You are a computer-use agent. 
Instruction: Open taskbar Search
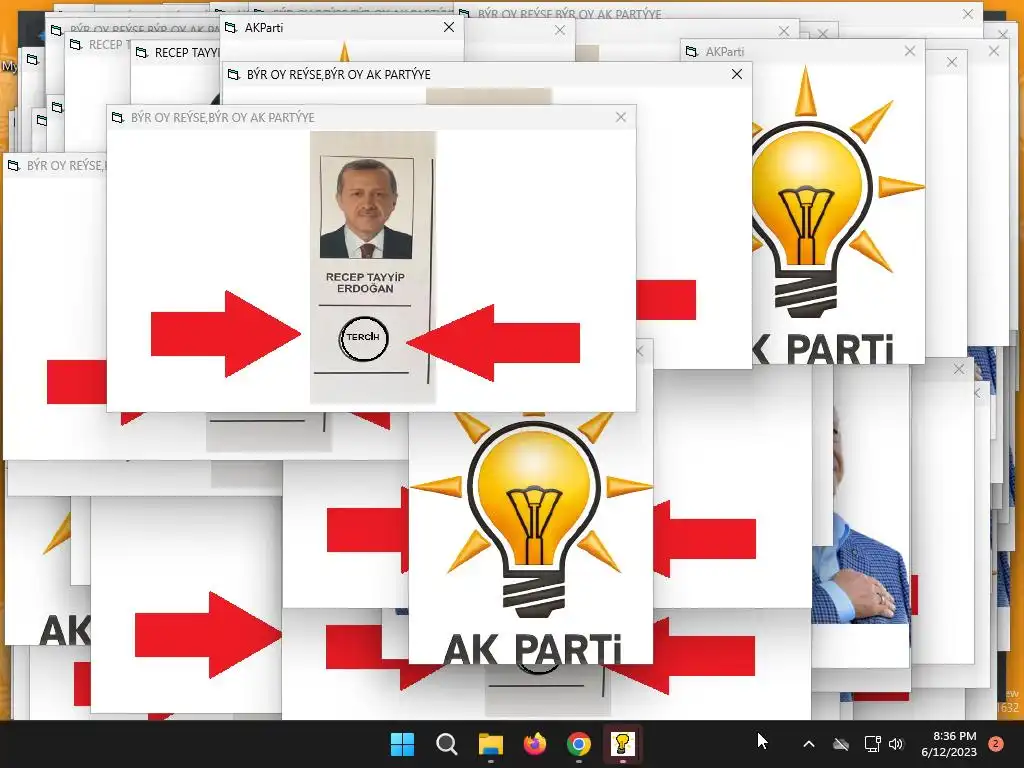point(447,744)
